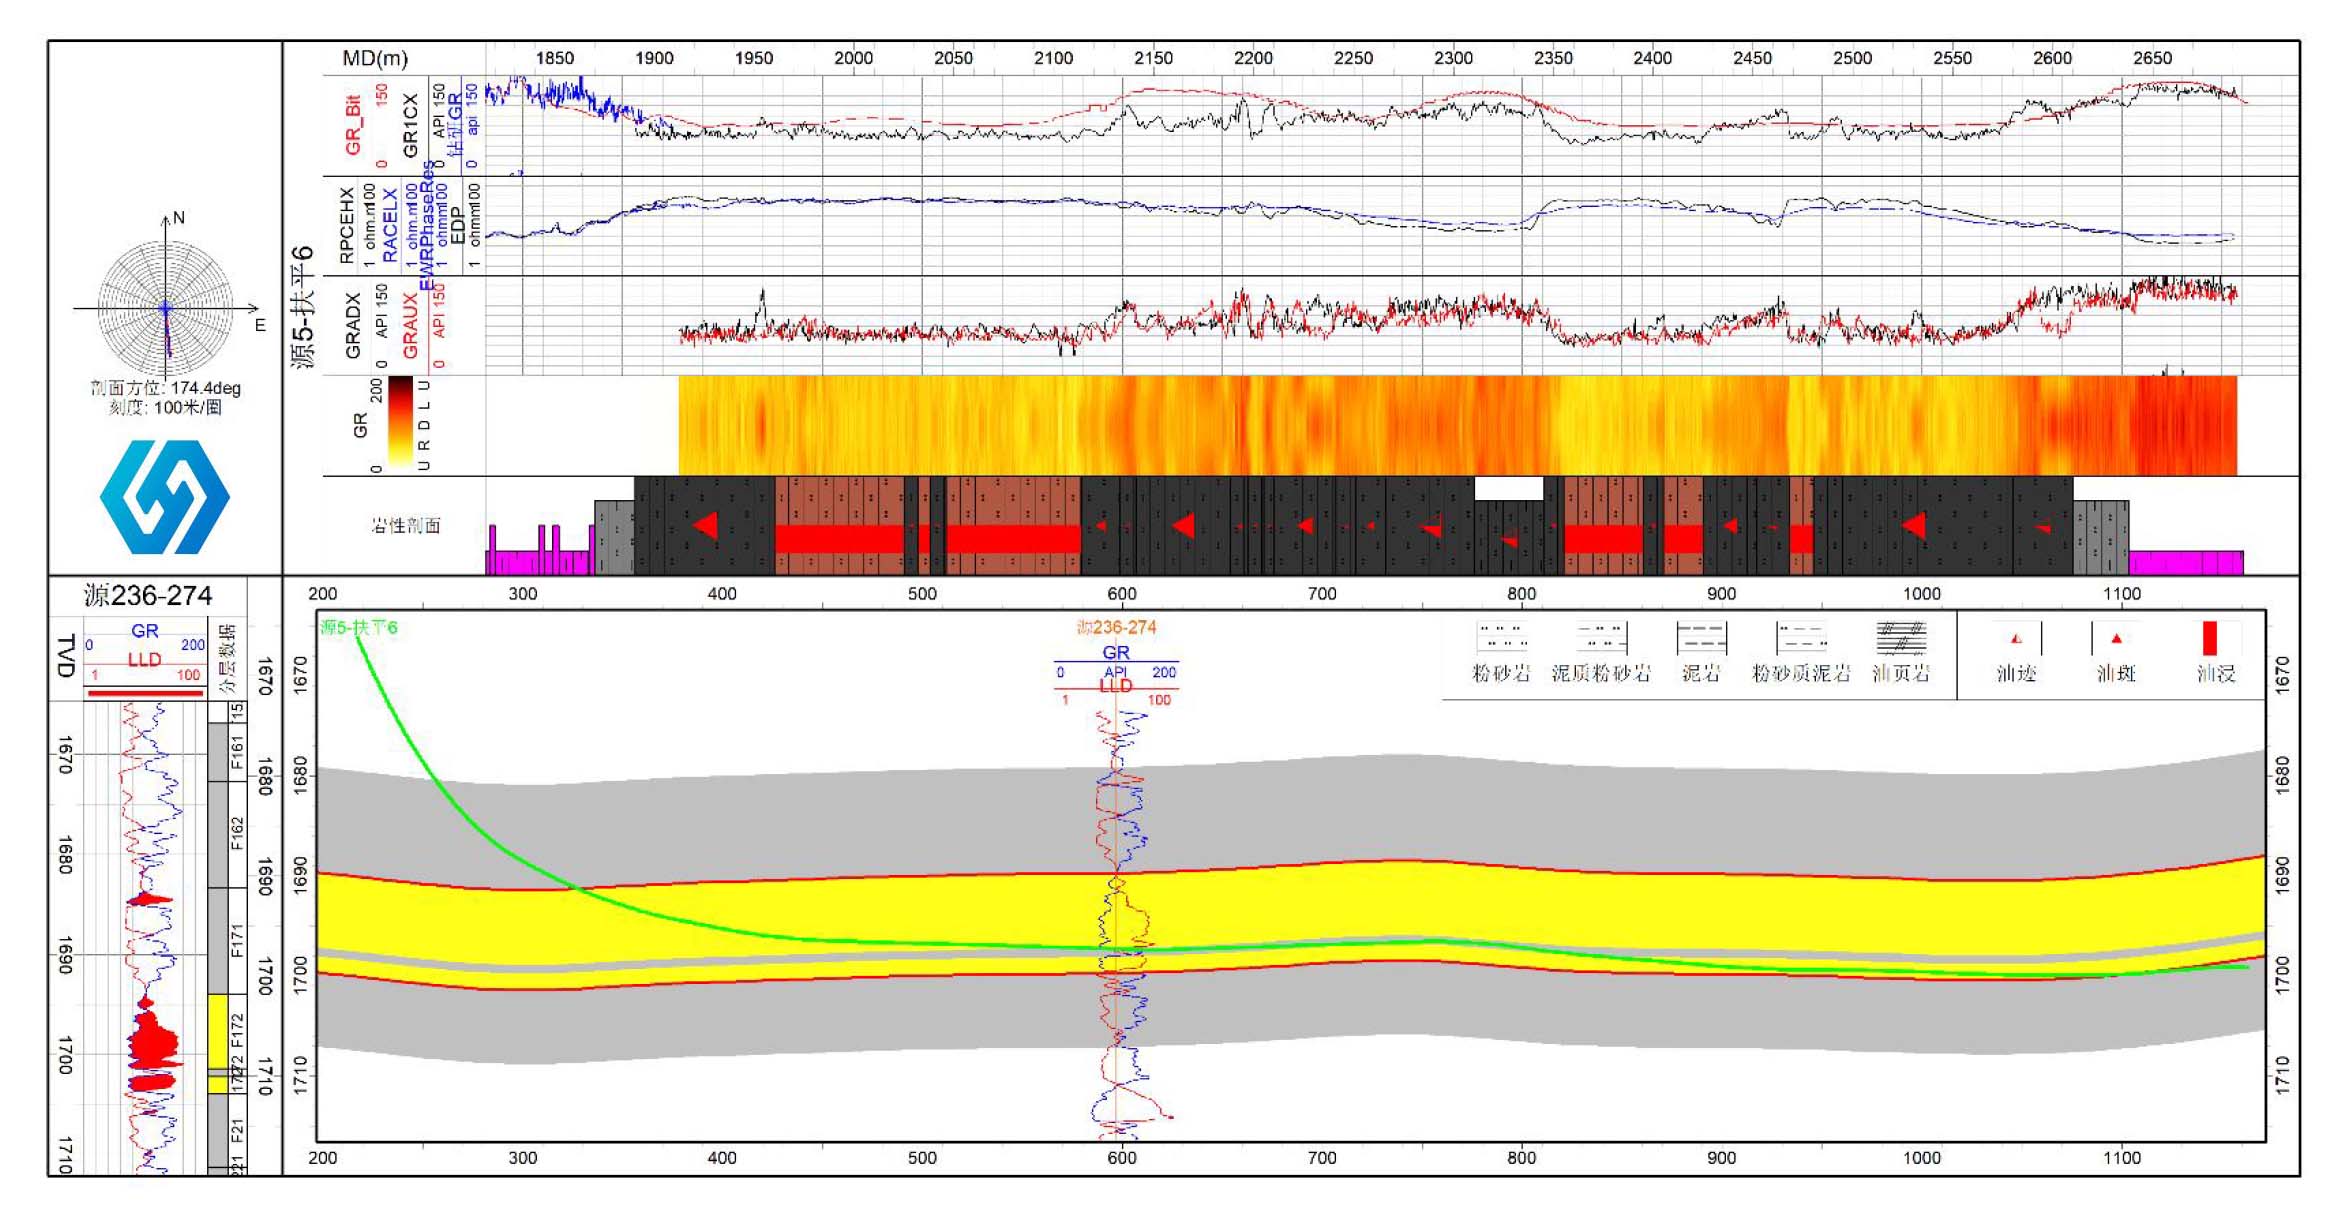Click the vertical 源5-扶平6 well title
Screen dimensions: 2339x1218
coord(302,308)
